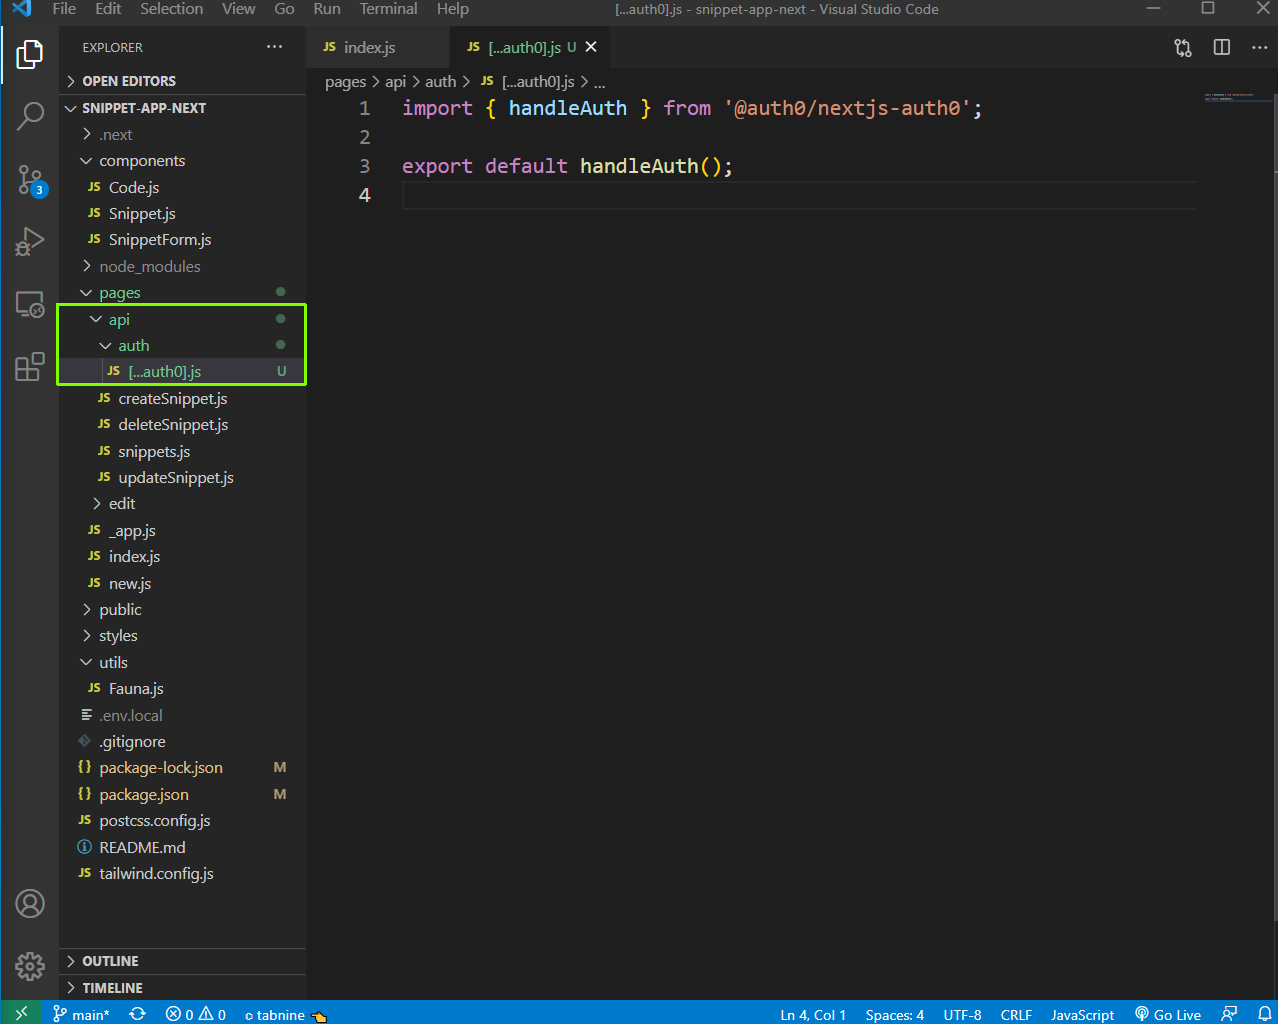1278x1024 pixels.
Task: Open tailwind.config.js file
Action: coord(182,873)
